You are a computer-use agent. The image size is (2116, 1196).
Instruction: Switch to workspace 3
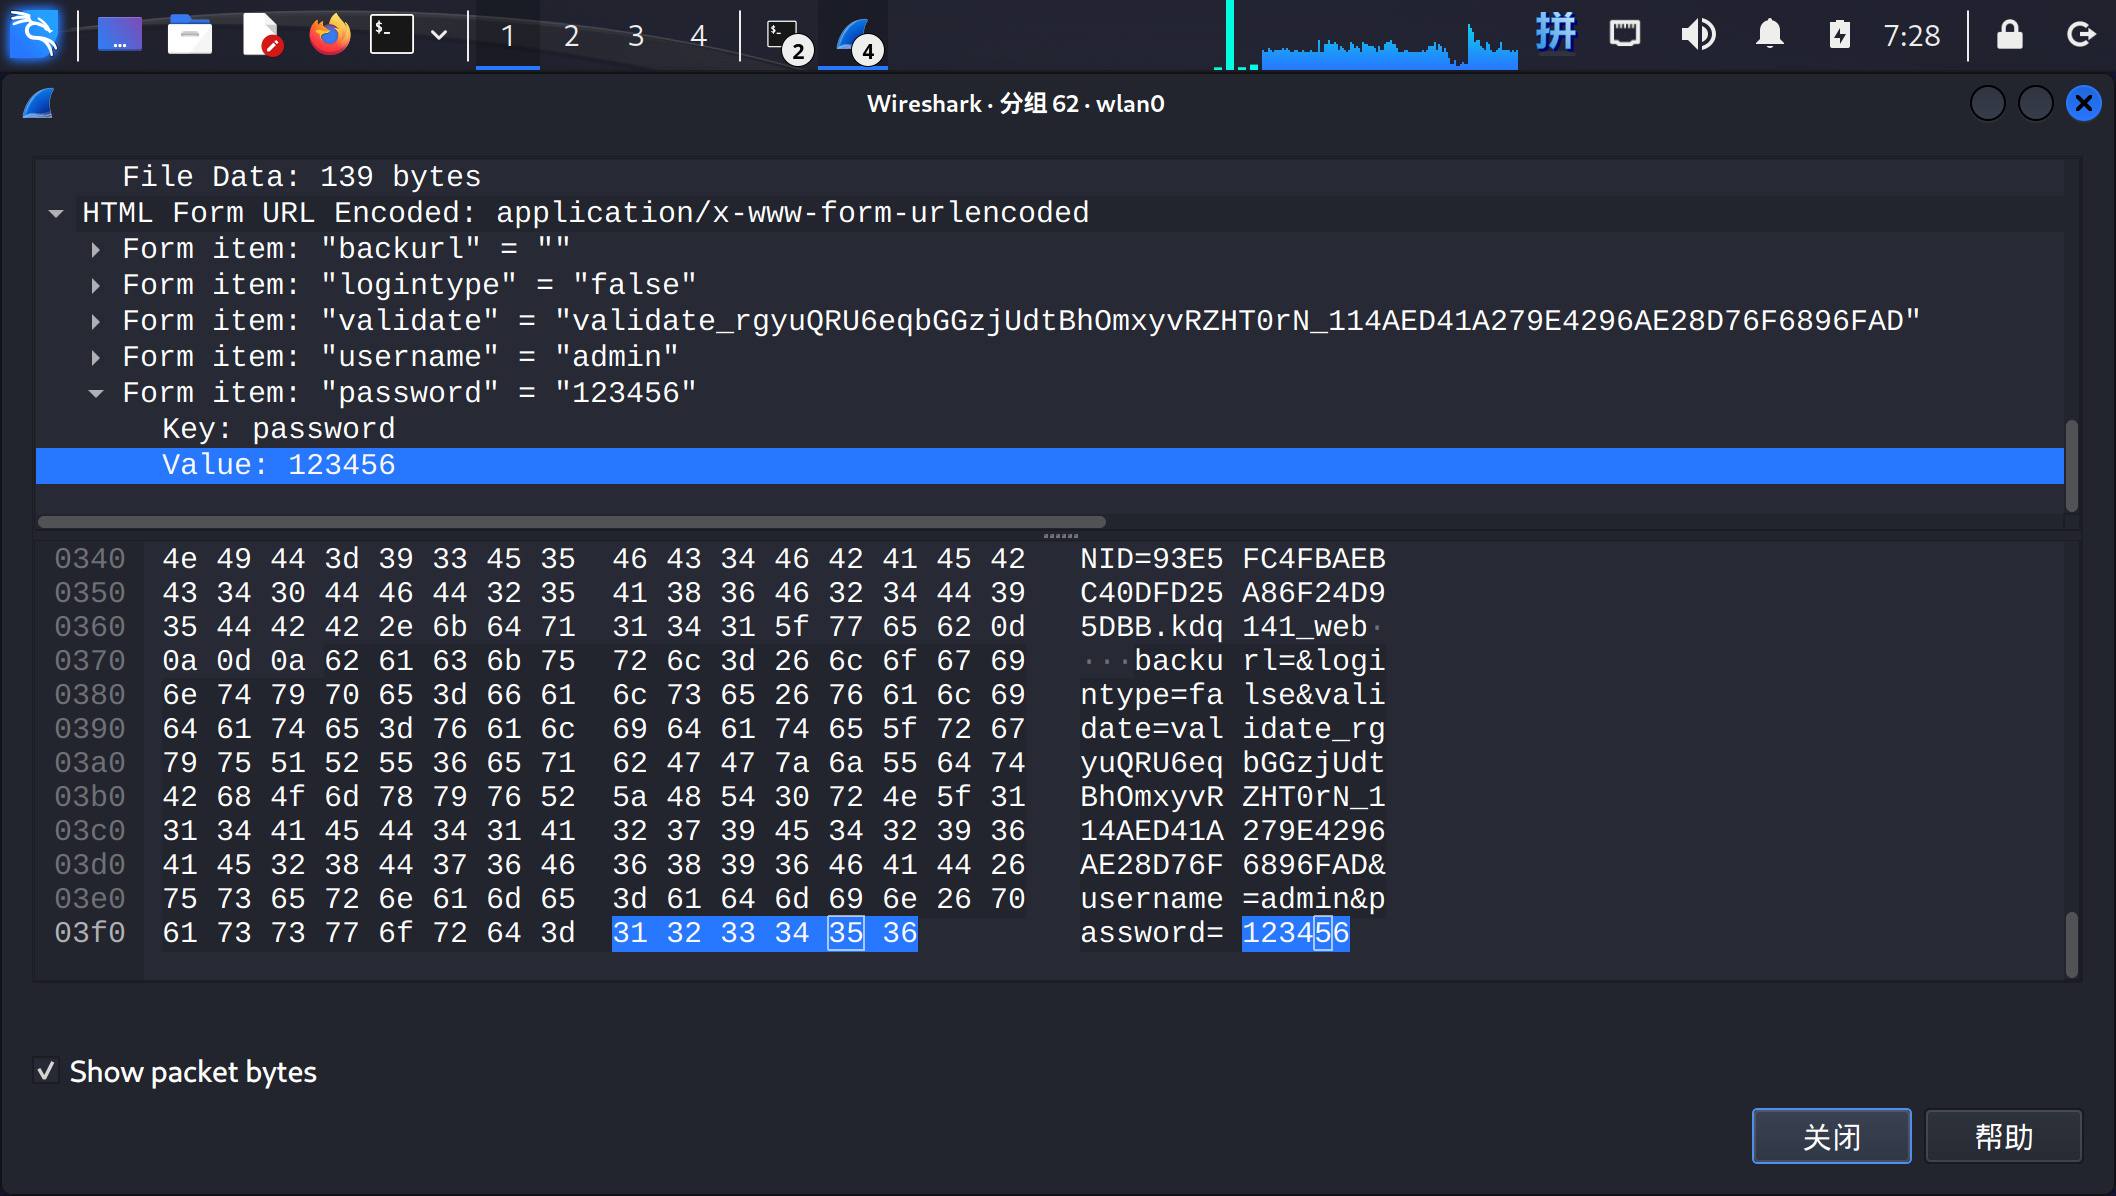point(636,36)
